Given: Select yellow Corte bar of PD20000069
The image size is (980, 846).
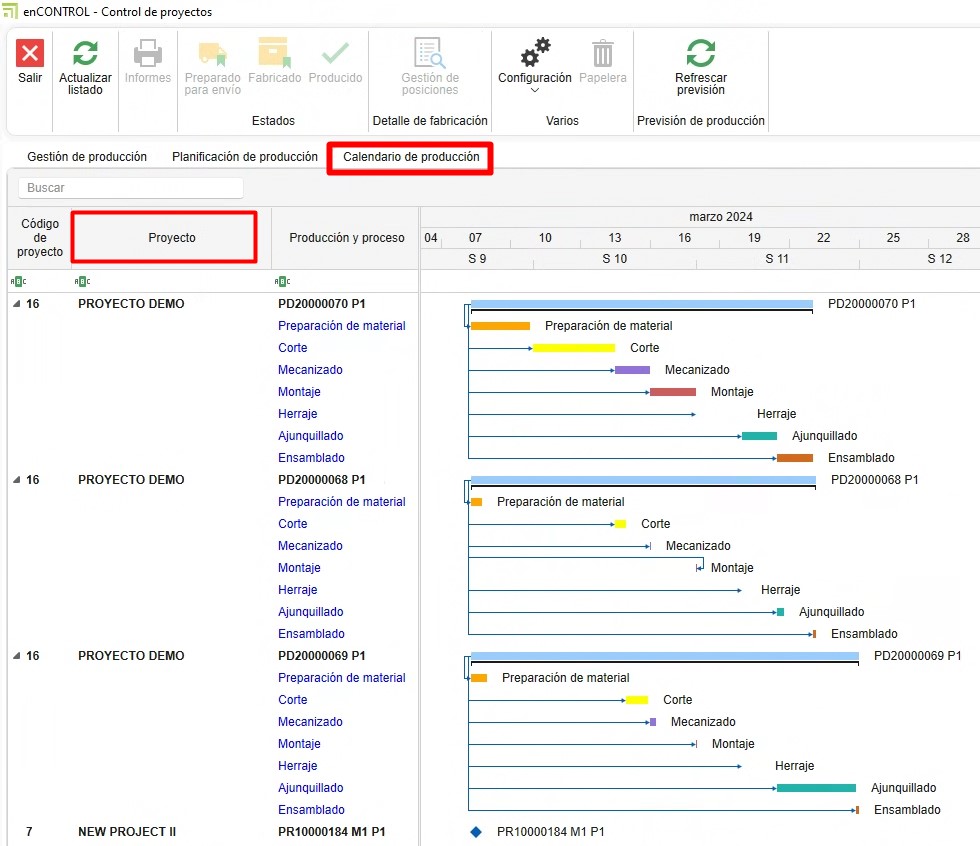Looking at the screenshot, I should pyautogui.click(x=637, y=700).
